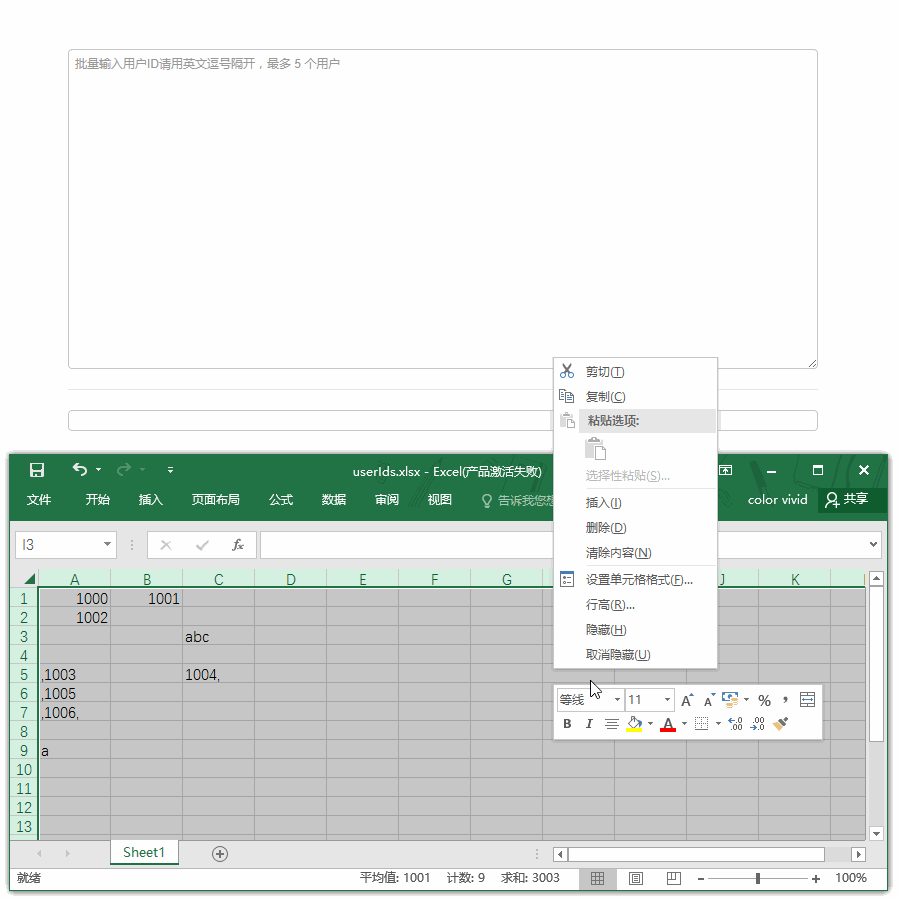900x899 pixels.
Task: Click the decrease font size icon
Action: [x=709, y=700]
